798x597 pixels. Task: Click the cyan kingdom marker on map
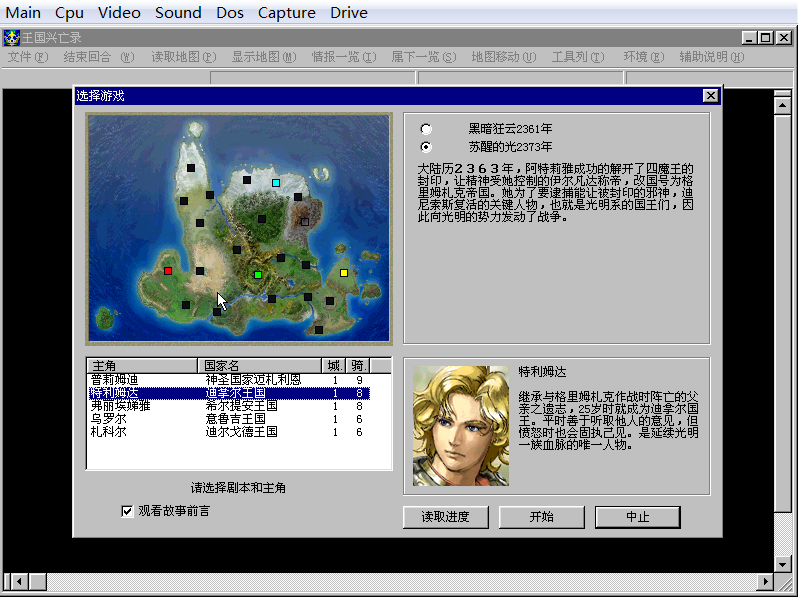[276, 183]
